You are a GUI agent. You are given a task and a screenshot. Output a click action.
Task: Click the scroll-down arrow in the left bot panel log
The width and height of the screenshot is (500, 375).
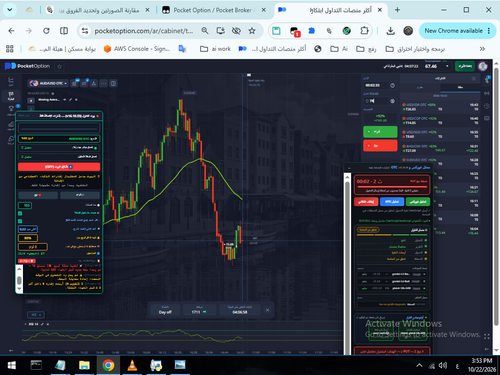coord(19,289)
